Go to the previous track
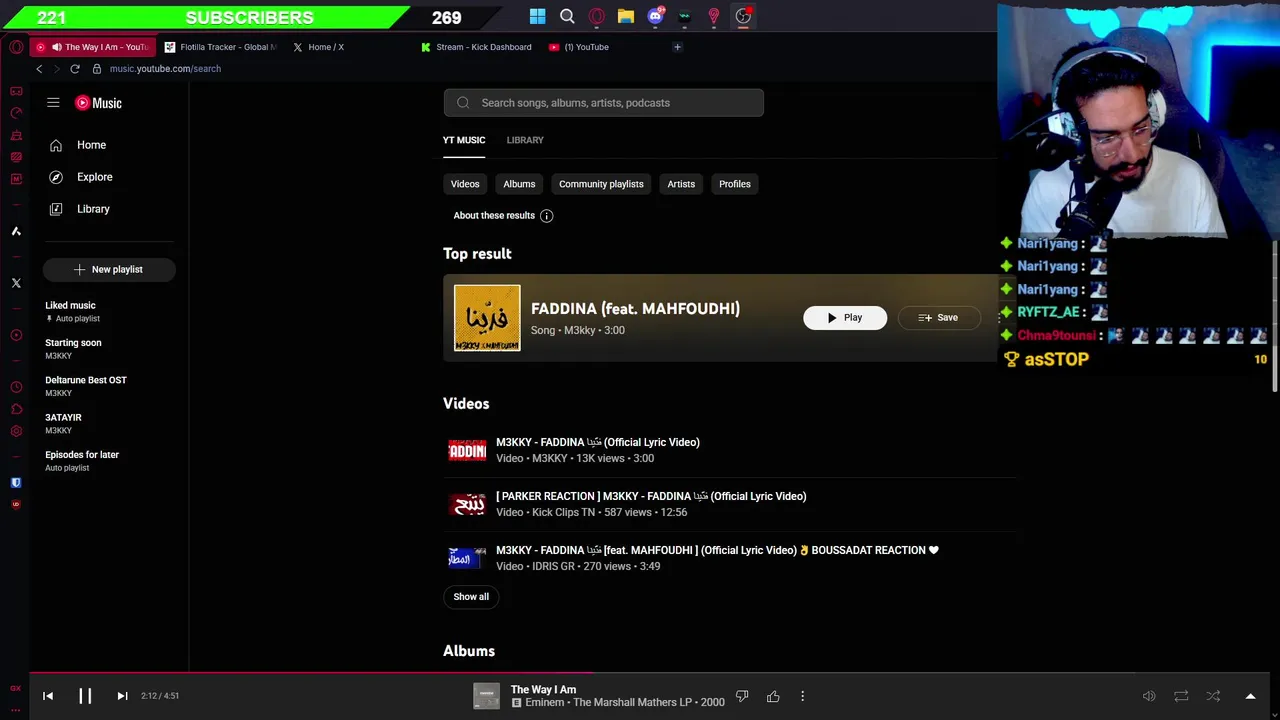The height and width of the screenshot is (720, 1280). pyautogui.click(x=48, y=696)
